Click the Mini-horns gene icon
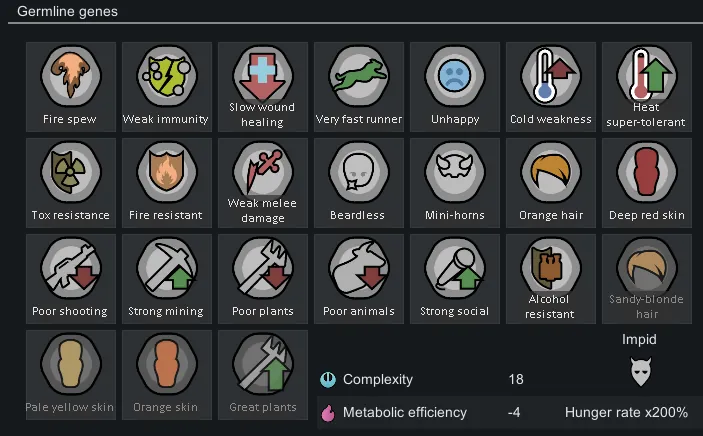 [x=455, y=171]
